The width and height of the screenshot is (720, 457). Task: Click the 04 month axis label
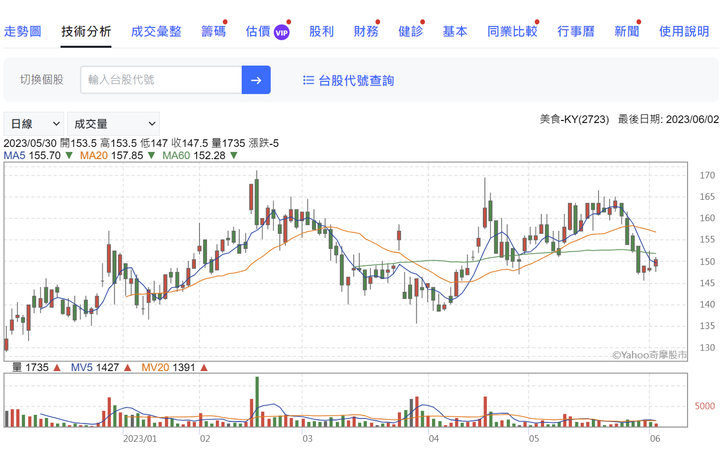(433, 438)
